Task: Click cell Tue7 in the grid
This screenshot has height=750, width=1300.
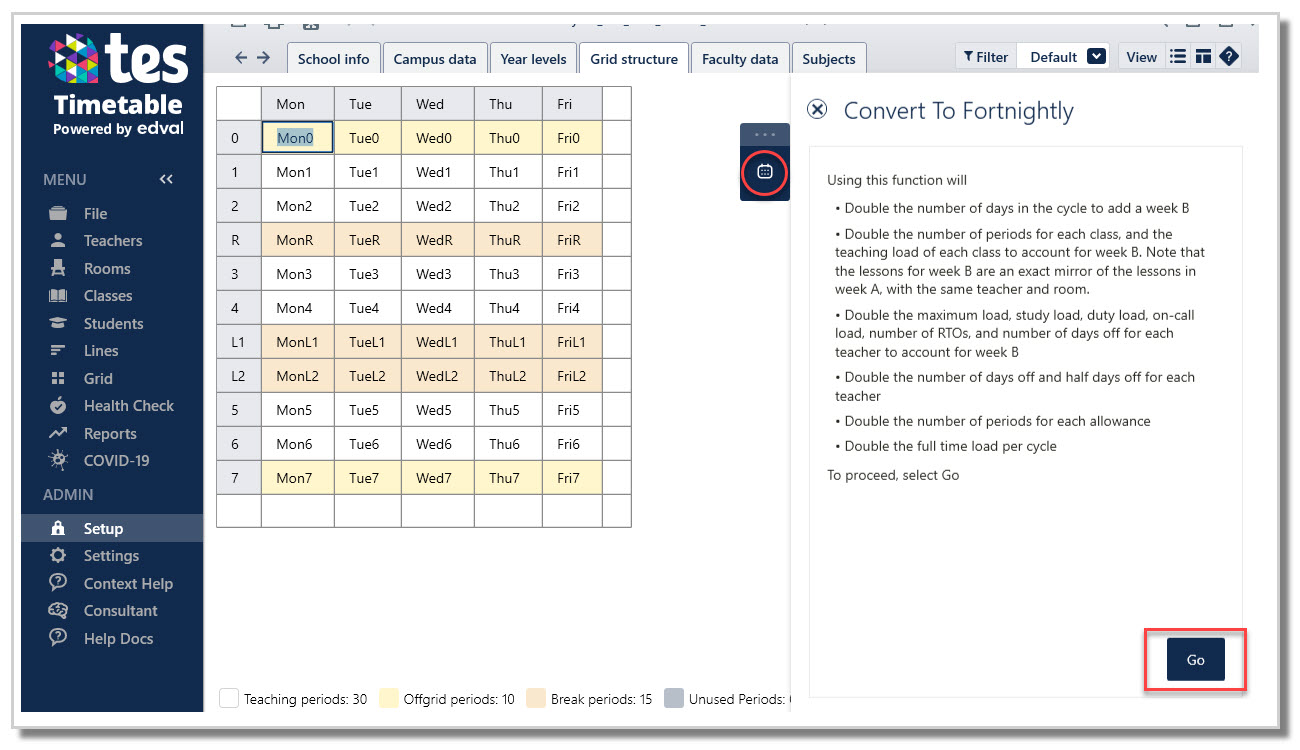Action: pos(368,478)
